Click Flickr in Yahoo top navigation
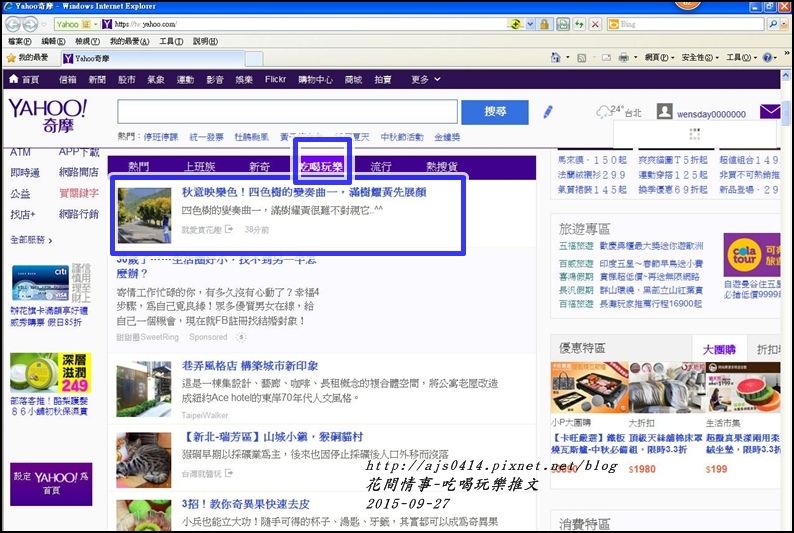 pos(275,79)
